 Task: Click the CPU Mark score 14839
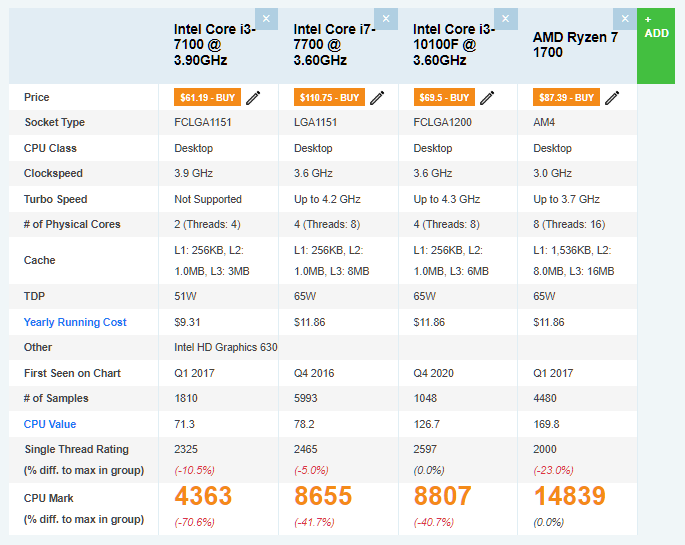(x=570, y=496)
